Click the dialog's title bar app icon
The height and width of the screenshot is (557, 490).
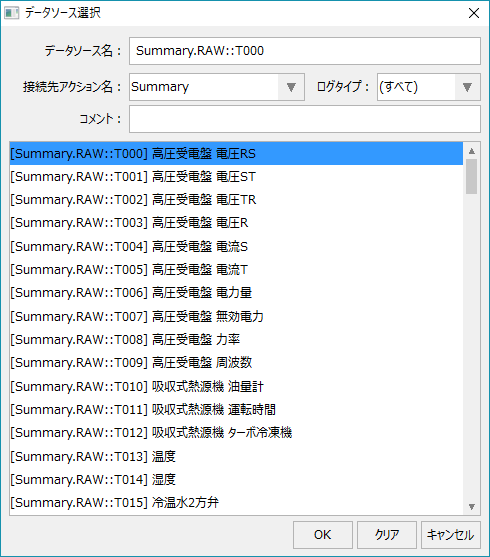(11, 13)
